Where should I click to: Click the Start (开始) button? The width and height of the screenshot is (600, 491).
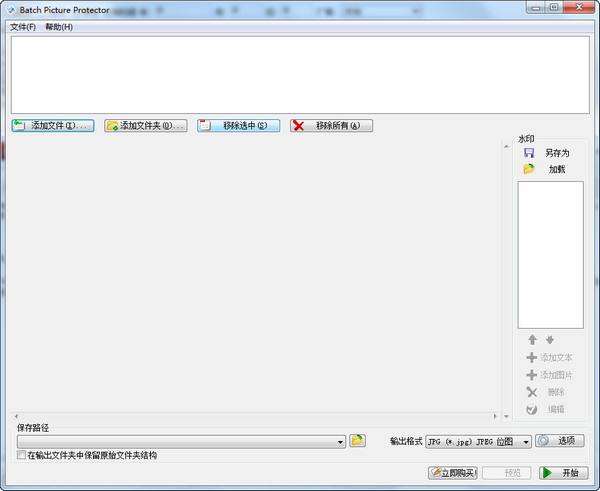pos(564,473)
